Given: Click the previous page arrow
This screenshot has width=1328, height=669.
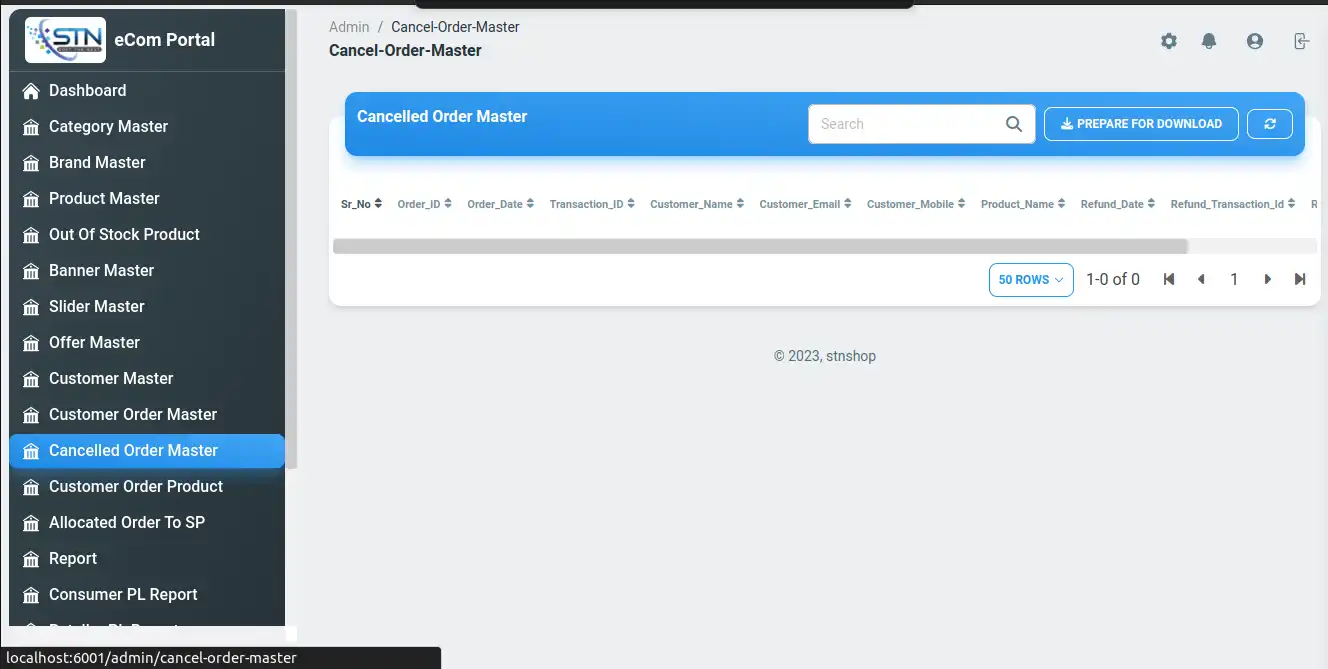Looking at the screenshot, I should pos(1201,280).
